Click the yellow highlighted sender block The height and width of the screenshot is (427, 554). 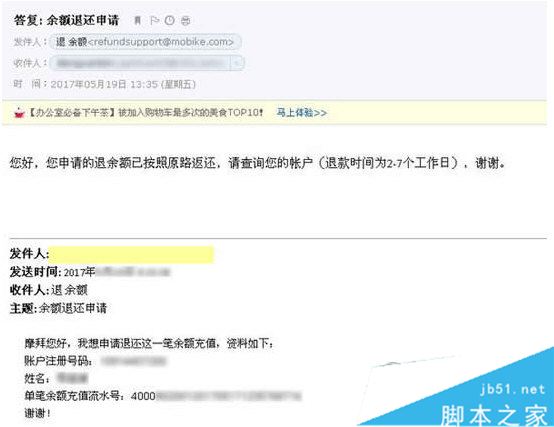click(131, 254)
